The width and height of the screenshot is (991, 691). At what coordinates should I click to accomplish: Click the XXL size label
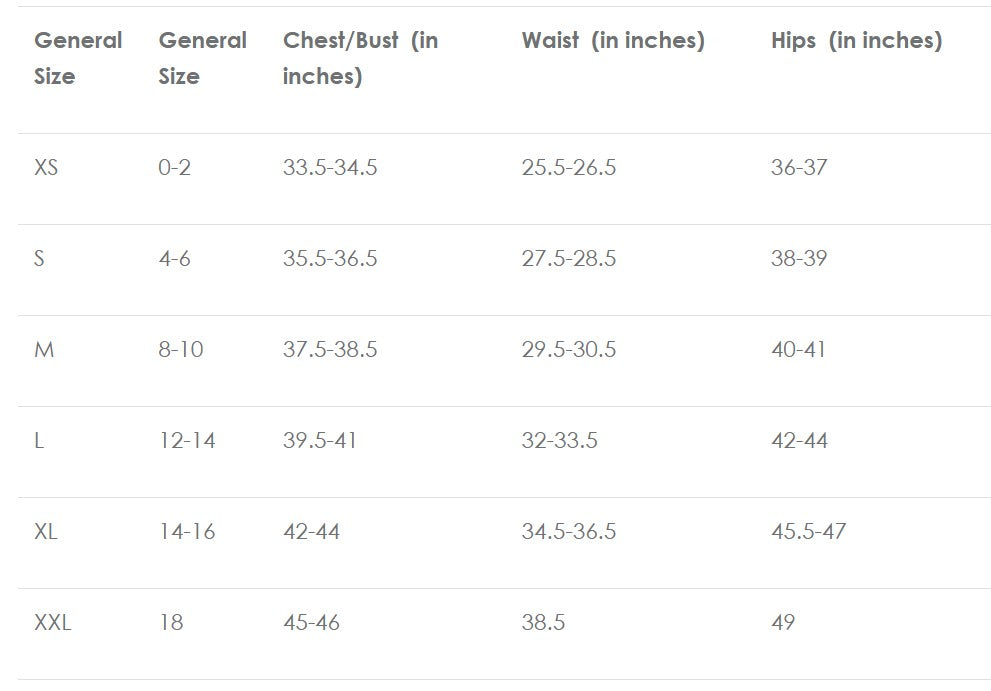[x=52, y=623]
